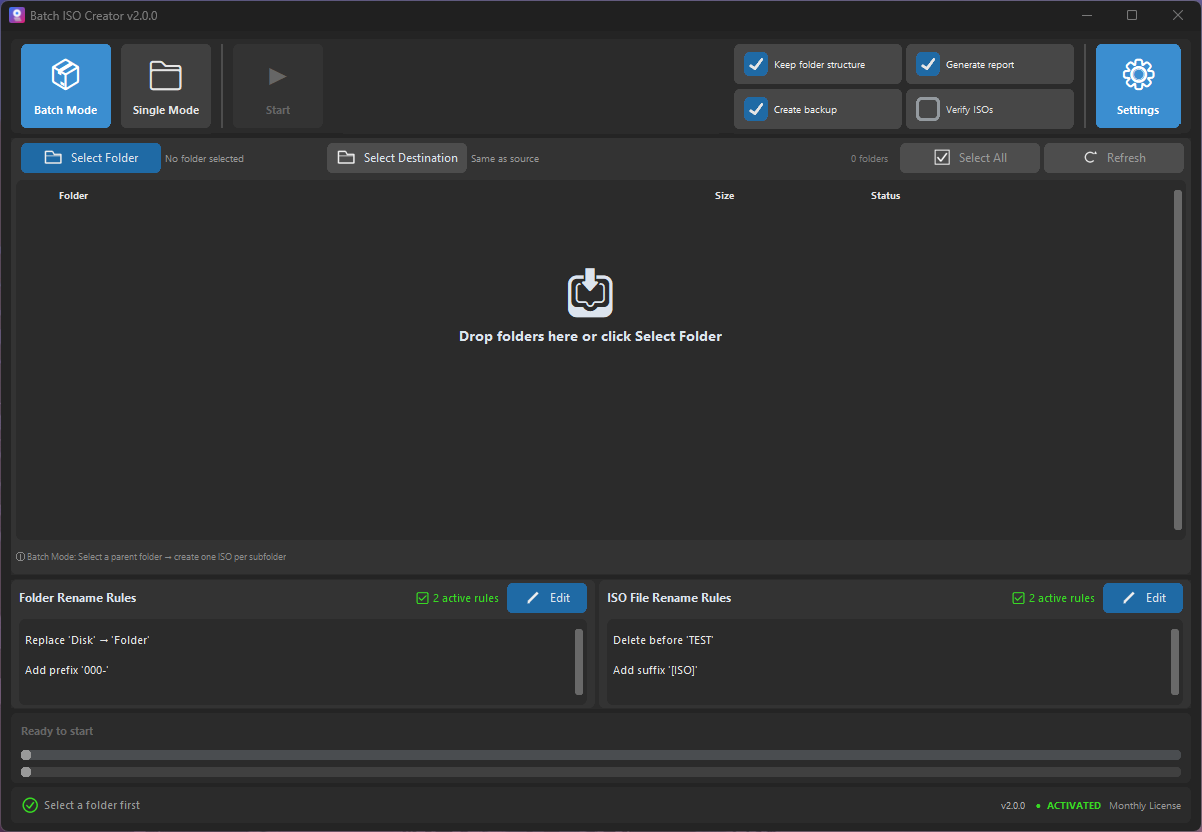Uncheck Create backup option
1202x832 pixels.
coord(756,109)
